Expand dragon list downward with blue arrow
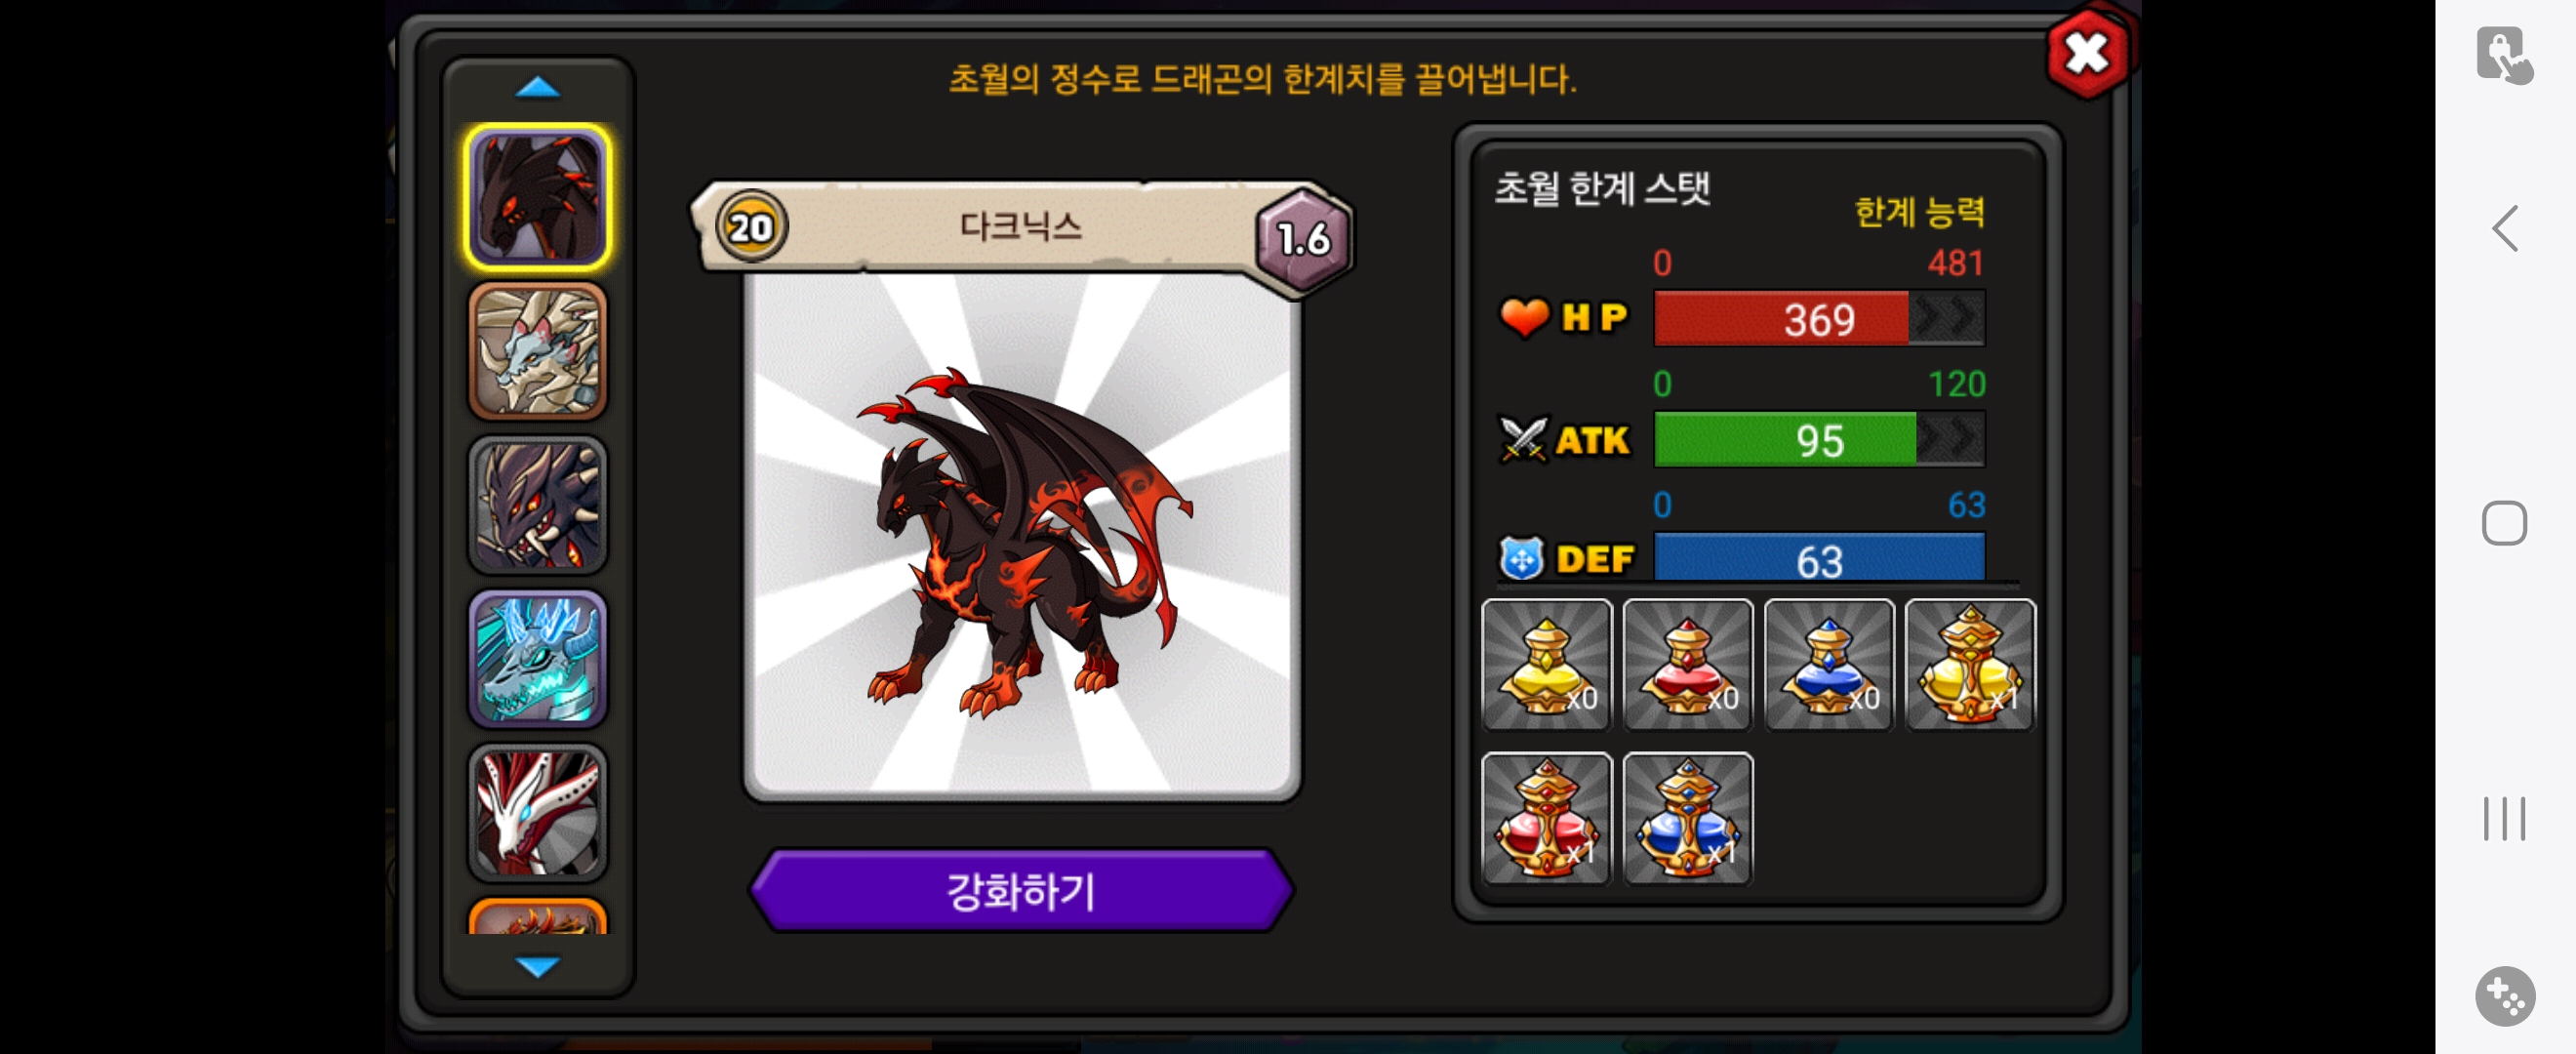This screenshot has height=1054, width=2576. (537, 966)
